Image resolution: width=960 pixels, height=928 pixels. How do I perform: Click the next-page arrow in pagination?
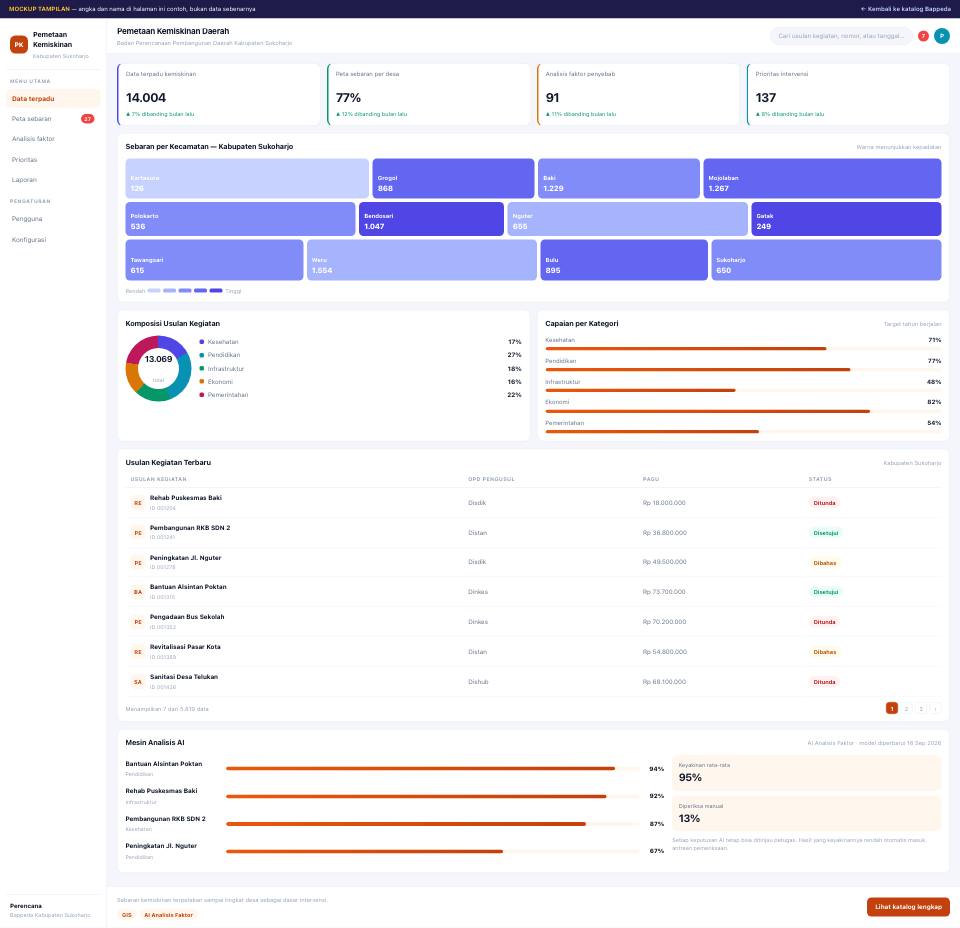pyautogui.click(x=936, y=708)
